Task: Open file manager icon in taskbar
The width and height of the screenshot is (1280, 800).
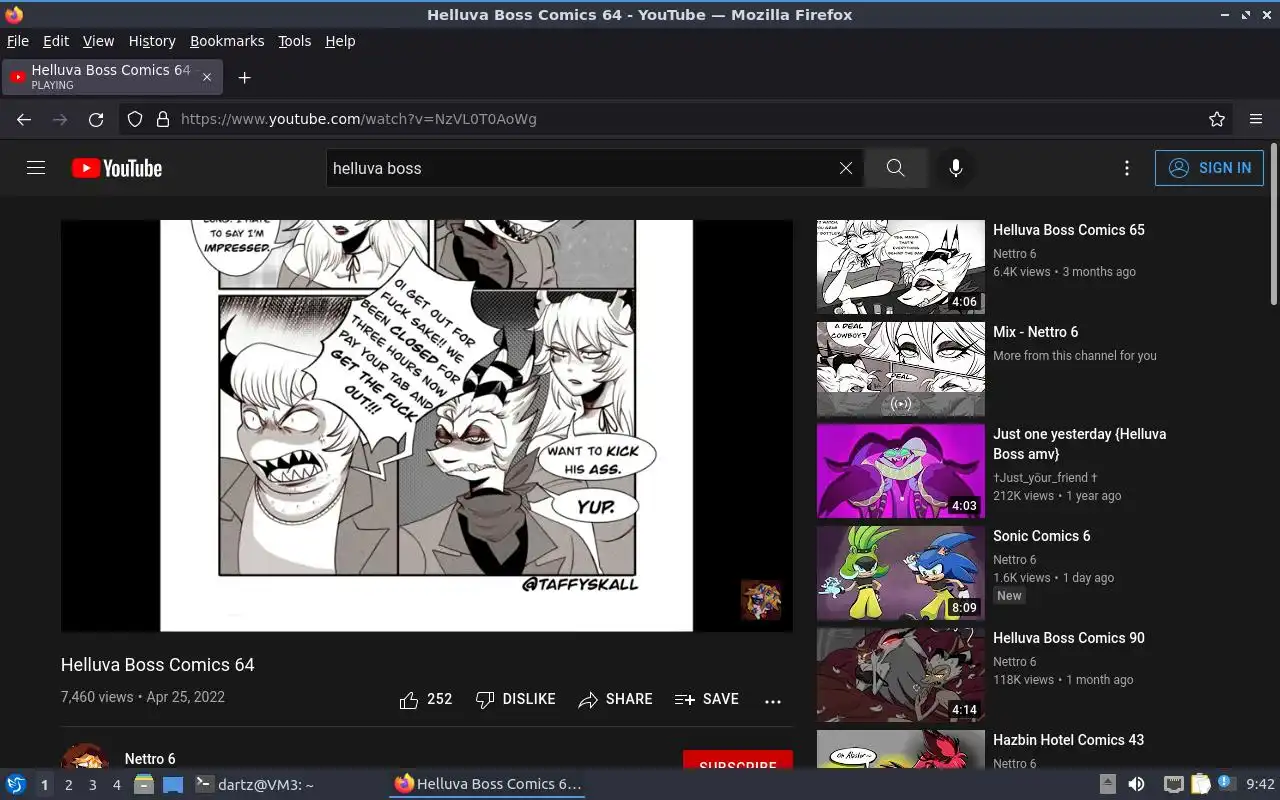Action: pos(144,784)
